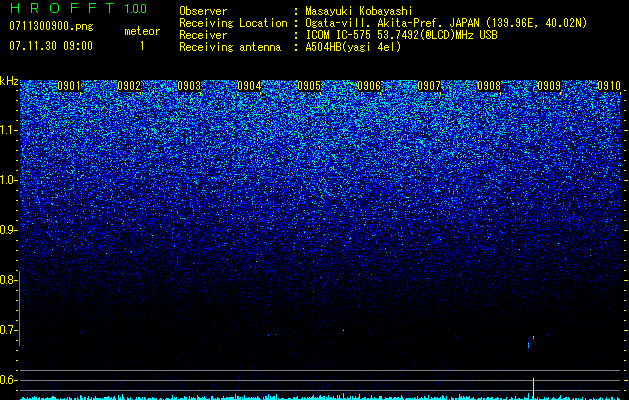Click the date stamp 07.11.30 09:00
This screenshot has height=400, width=629.
[51, 46]
